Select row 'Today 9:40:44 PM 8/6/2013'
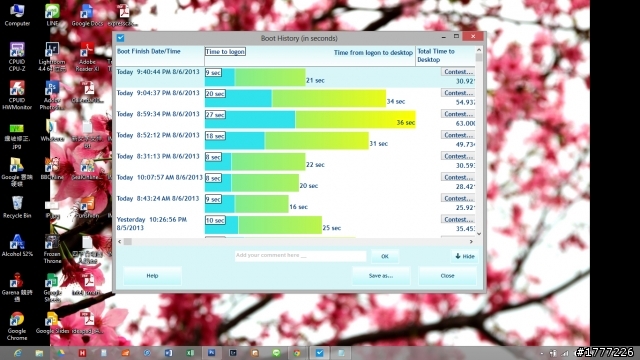 tap(296, 77)
